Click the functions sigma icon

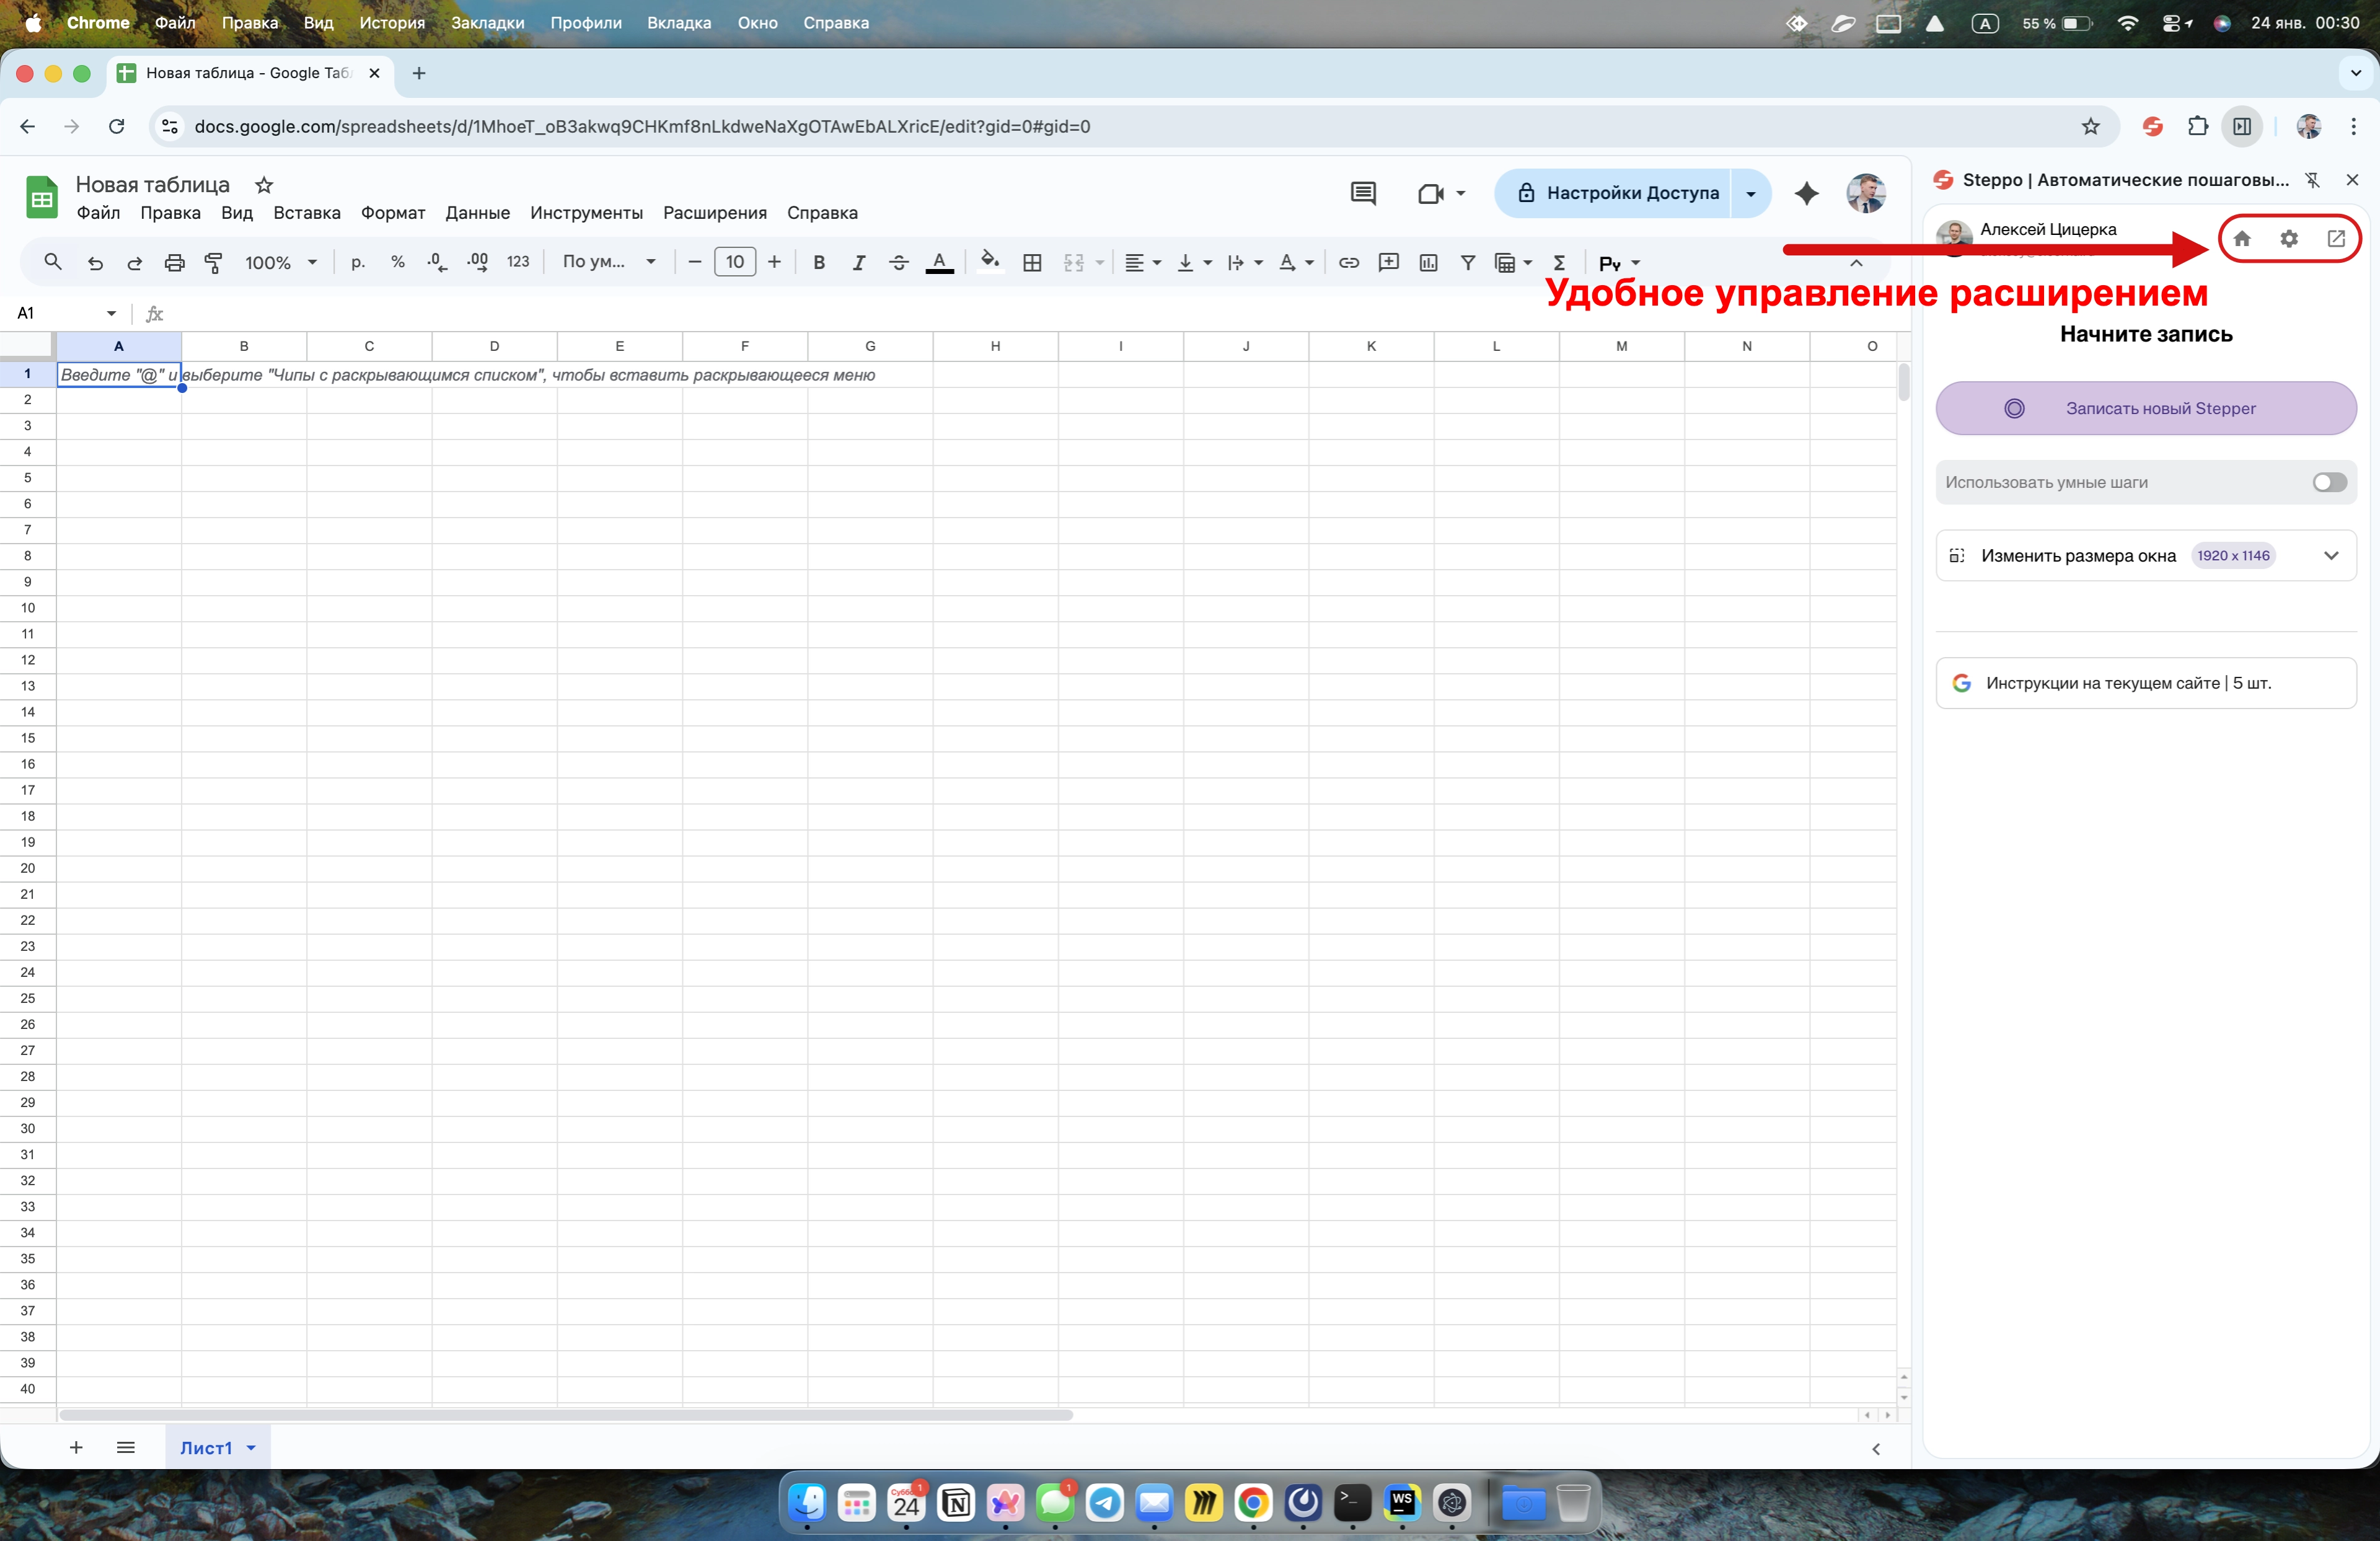[x=1558, y=263]
